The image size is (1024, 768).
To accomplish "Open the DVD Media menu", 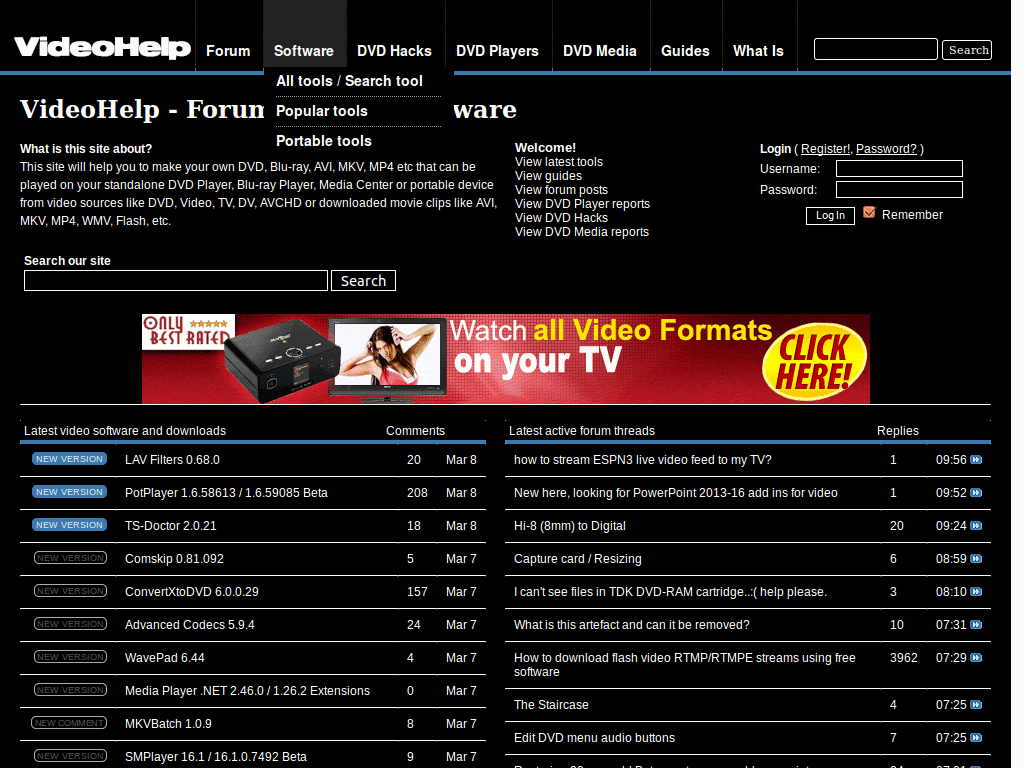I will point(600,51).
